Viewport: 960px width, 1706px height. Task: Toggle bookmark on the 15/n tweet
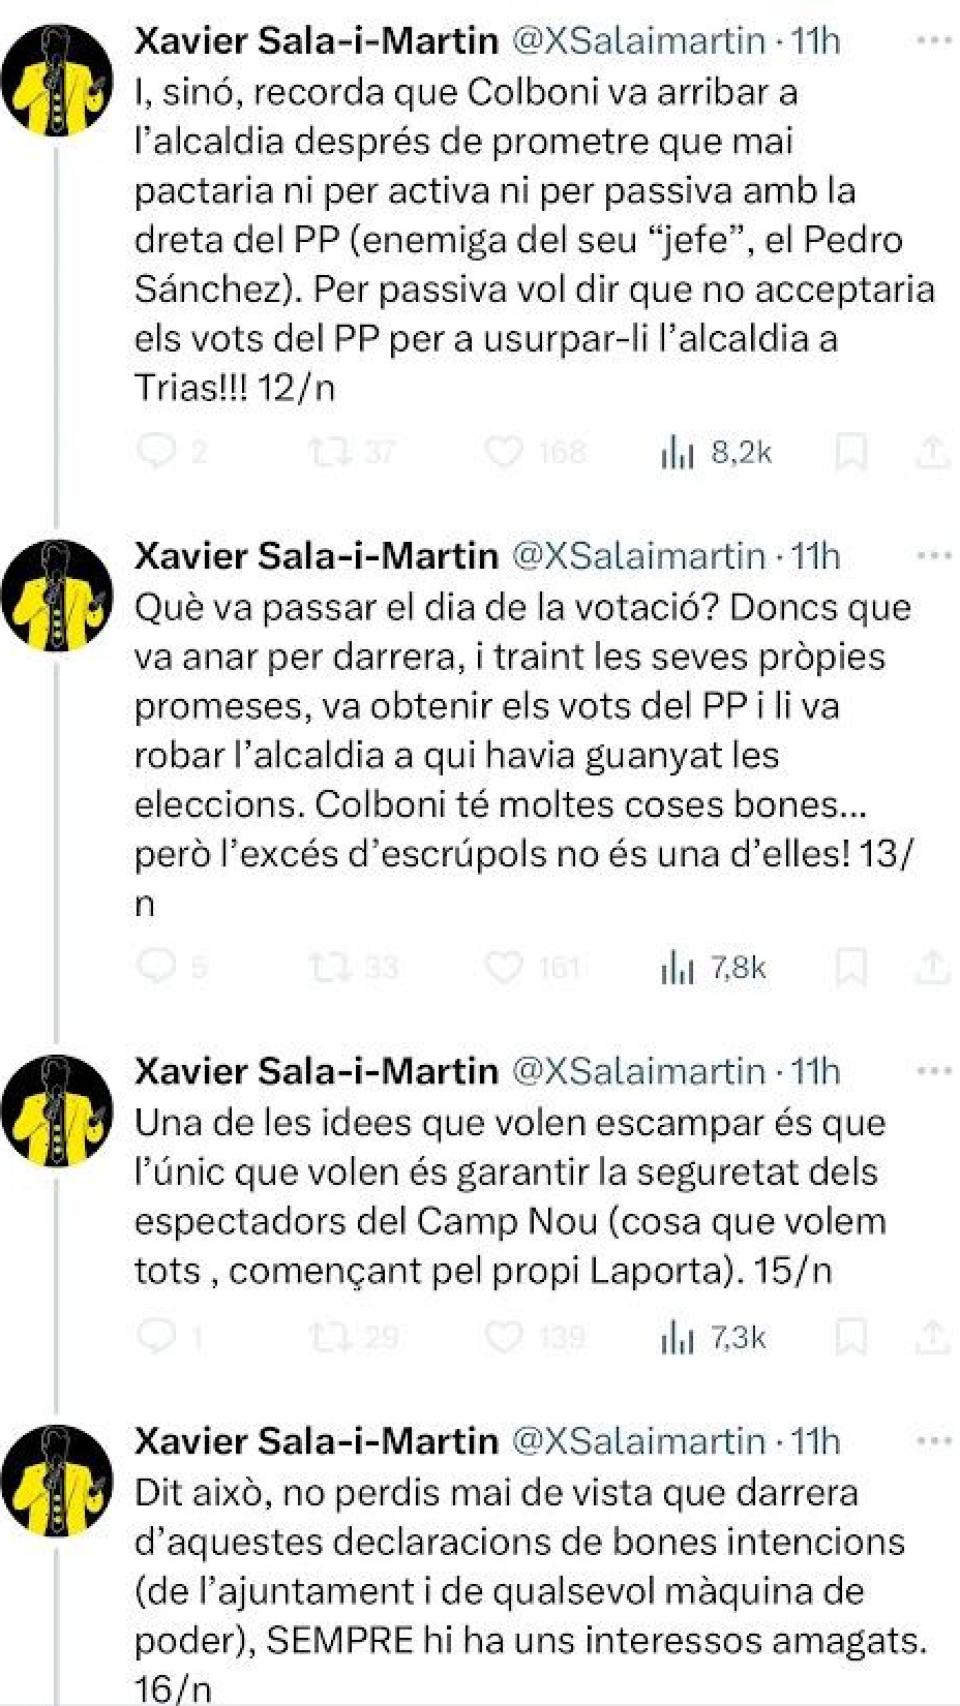tap(851, 1331)
